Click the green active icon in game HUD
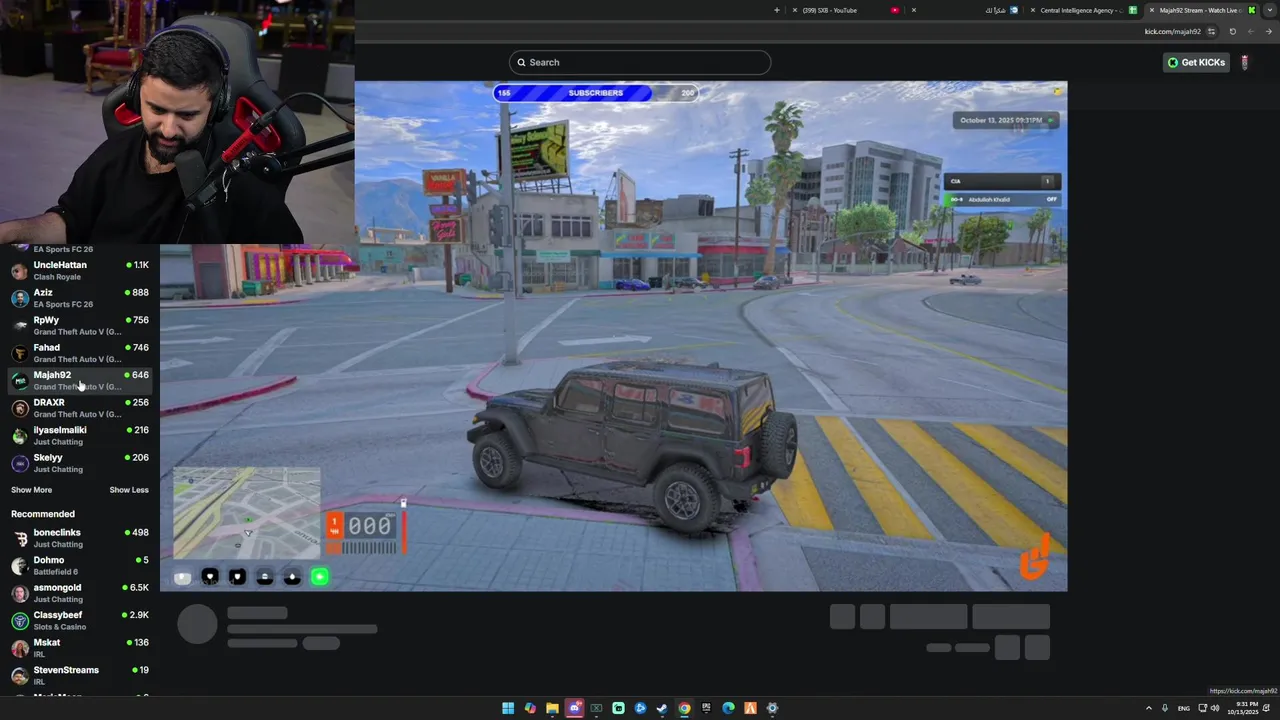This screenshot has height=720, width=1280. point(320,577)
